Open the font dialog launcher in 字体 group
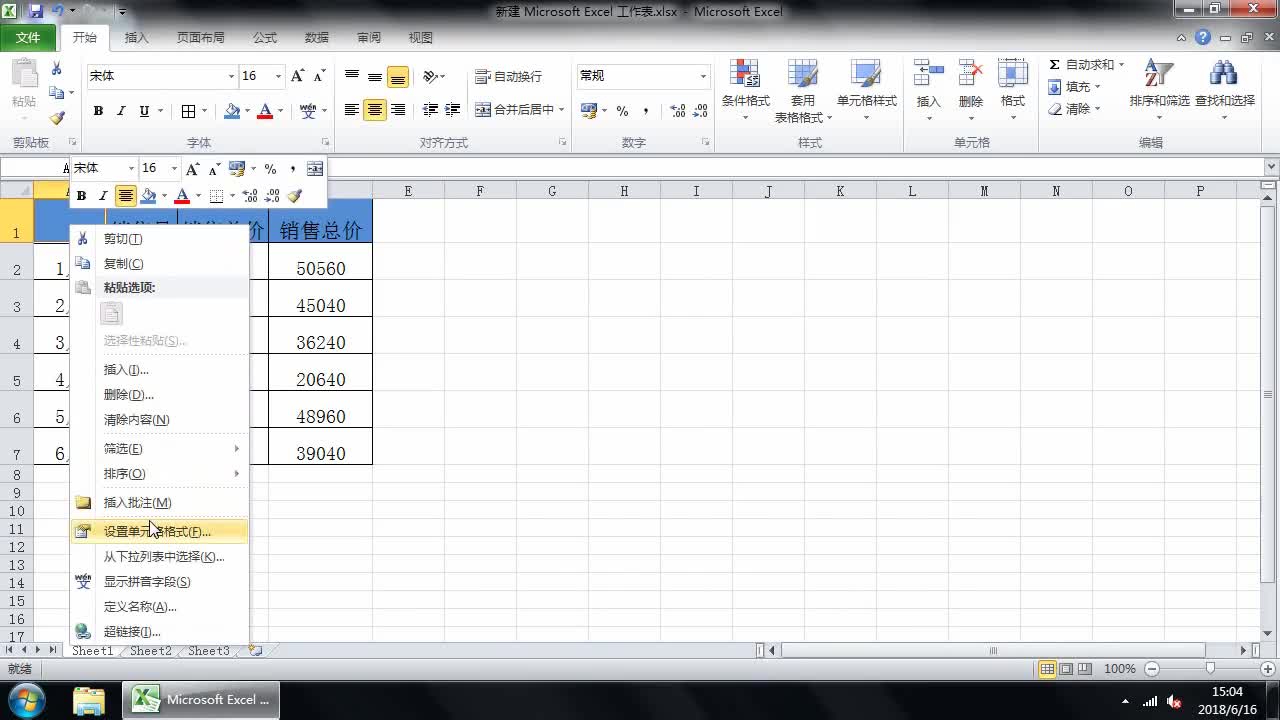Viewport: 1280px width, 720px height. (325, 143)
